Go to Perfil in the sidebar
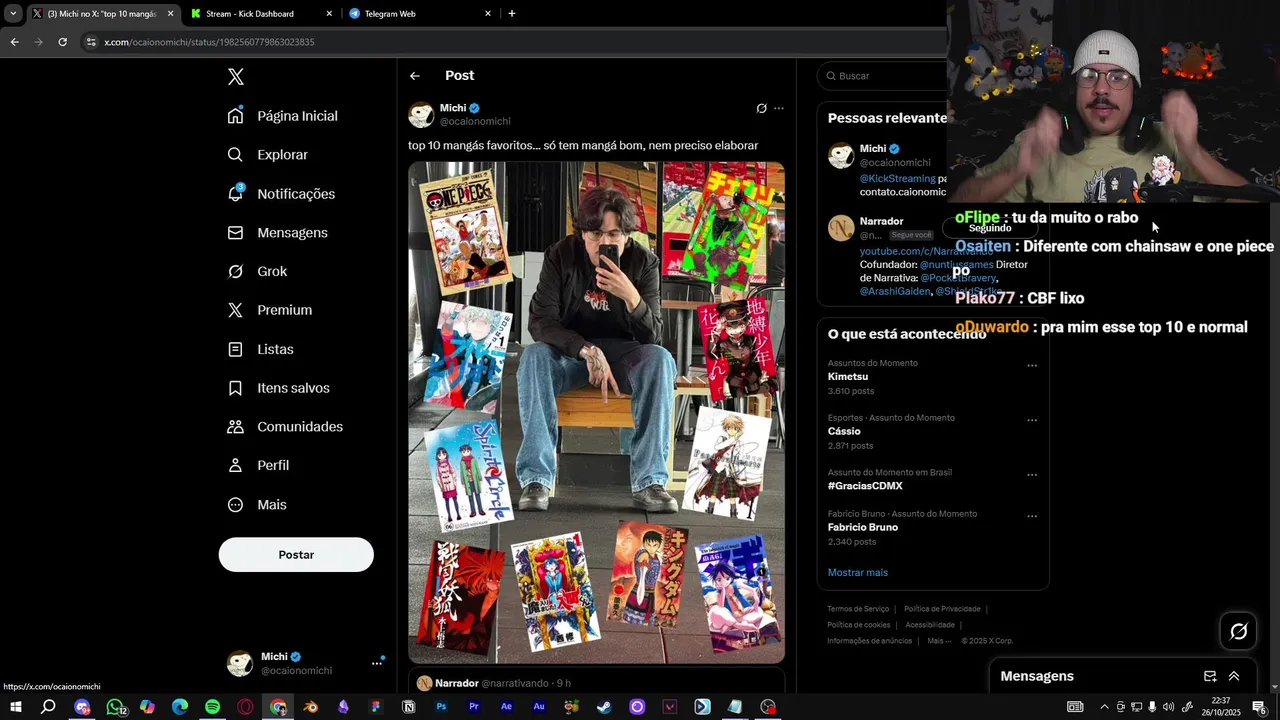The height and width of the screenshot is (720, 1280). coord(259,466)
